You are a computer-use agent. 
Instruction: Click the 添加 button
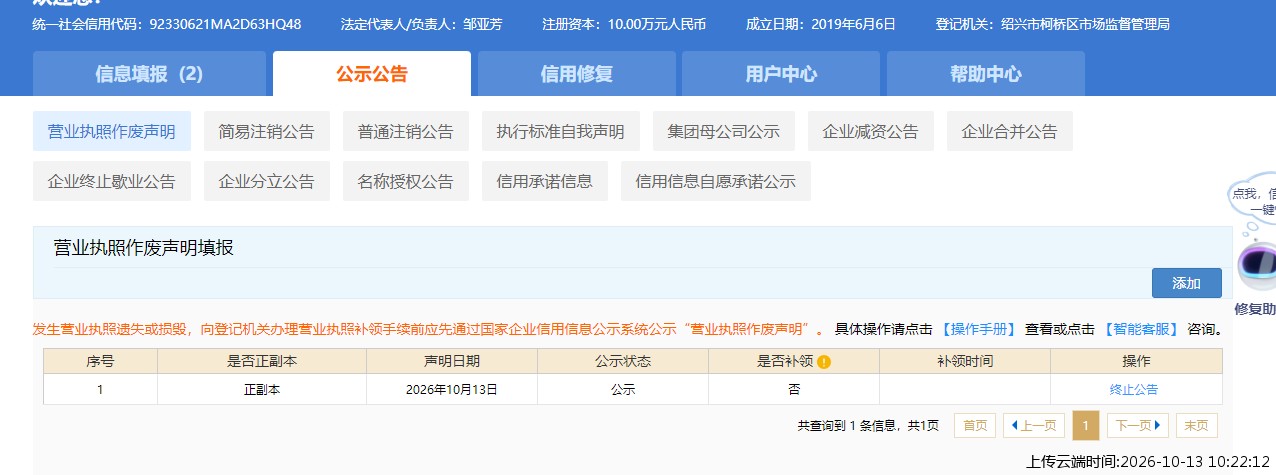pos(1187,283)
